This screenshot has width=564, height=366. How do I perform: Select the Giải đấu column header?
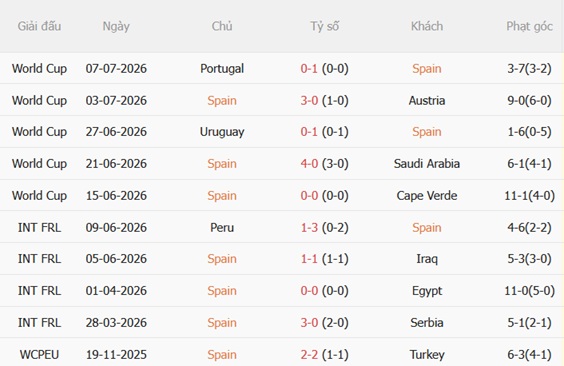[x=39, y=26]
